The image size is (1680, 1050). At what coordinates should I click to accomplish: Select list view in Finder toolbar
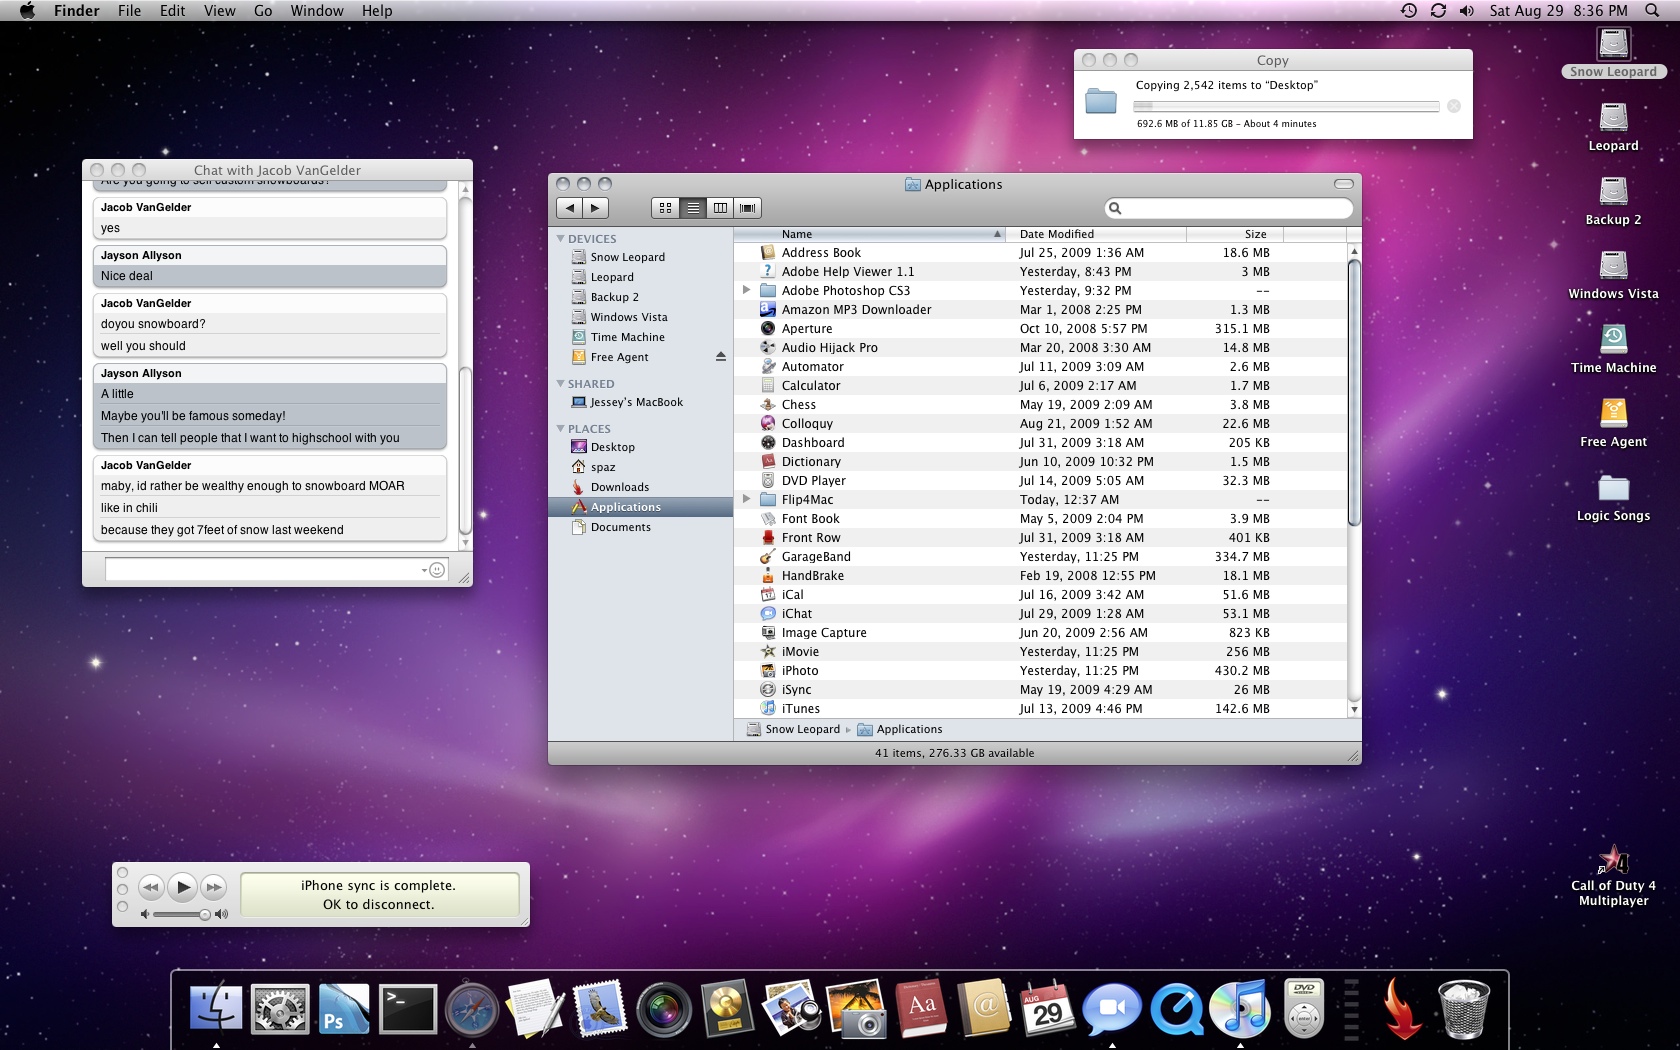tap(692, 208)
